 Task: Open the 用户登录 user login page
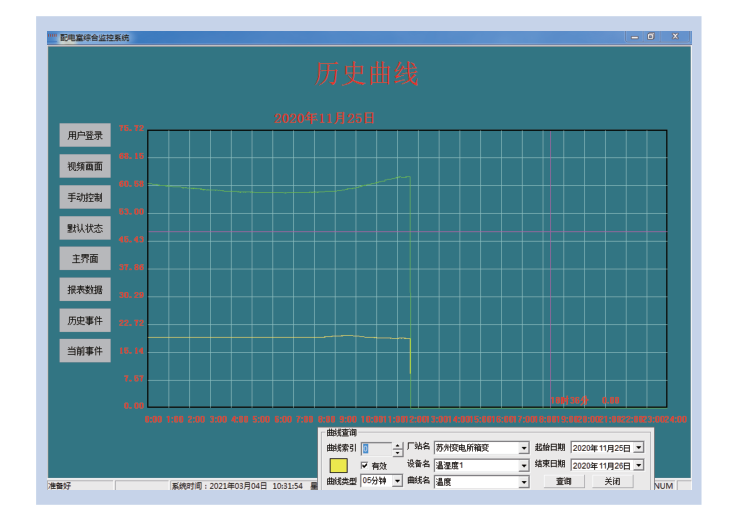click(85, 135)
